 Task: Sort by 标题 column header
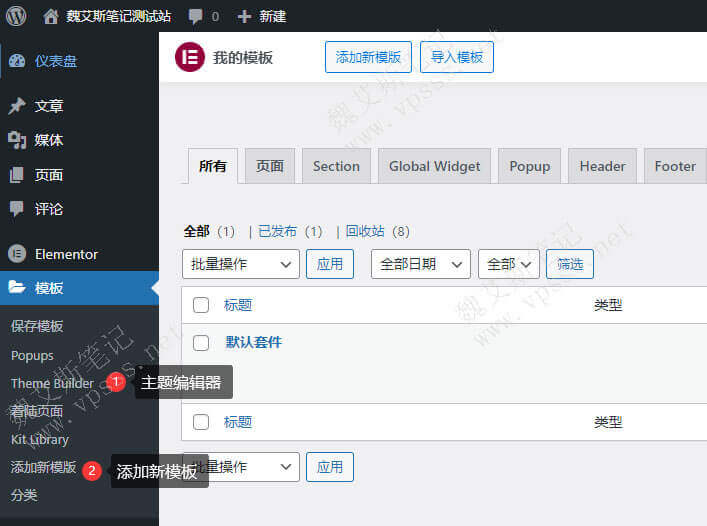(x=238, y=305)
